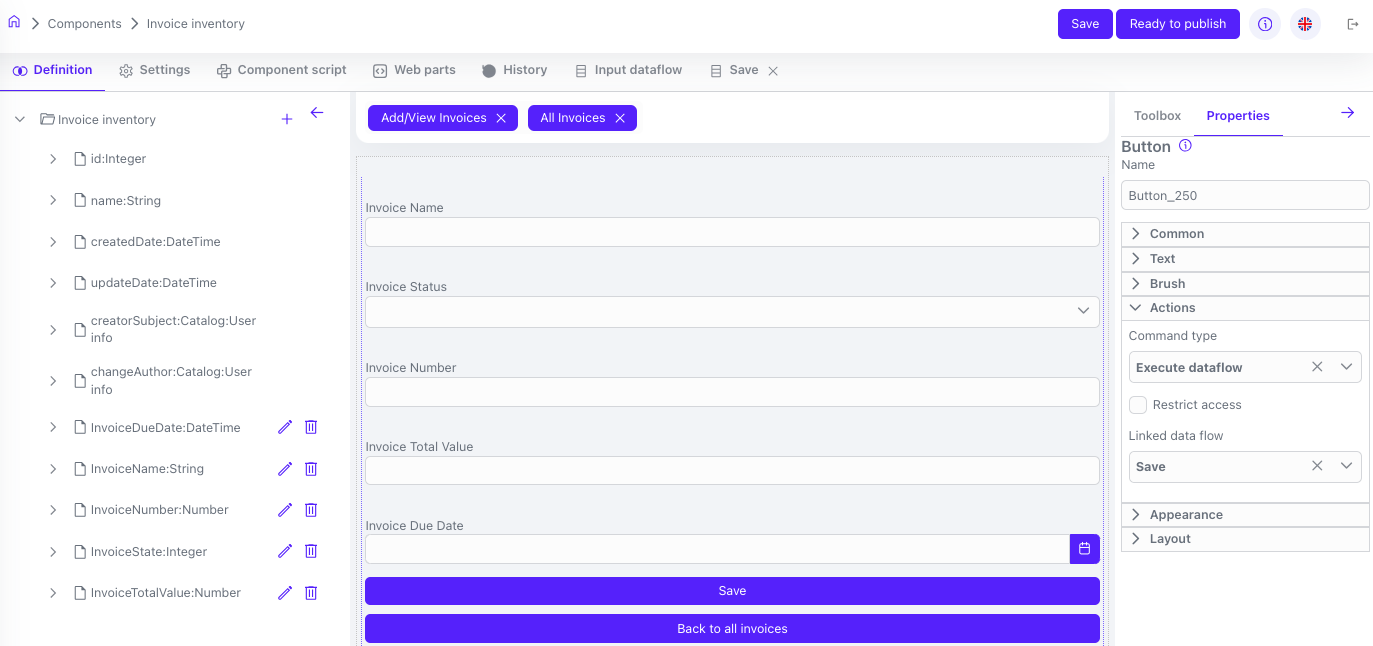Clear the Linked data flow selection
The height and width of the screenshot is (646, 1373).
pyautogui.click(x=1317, y=466)
